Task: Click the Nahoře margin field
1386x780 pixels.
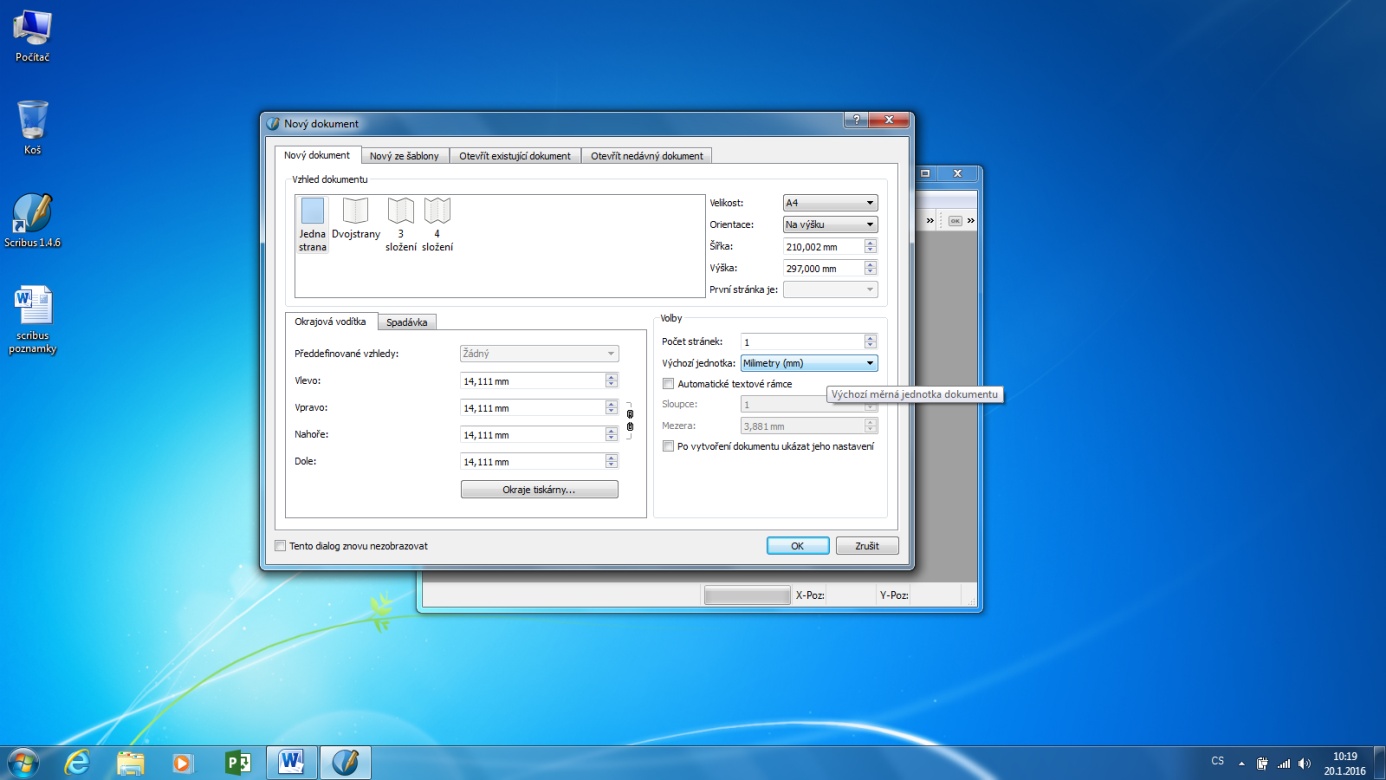Action: pos(532,435)
